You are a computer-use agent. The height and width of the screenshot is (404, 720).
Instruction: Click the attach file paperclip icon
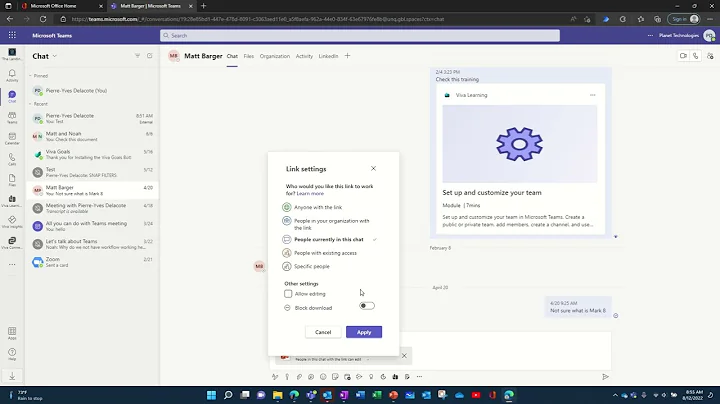click(299, 376)
